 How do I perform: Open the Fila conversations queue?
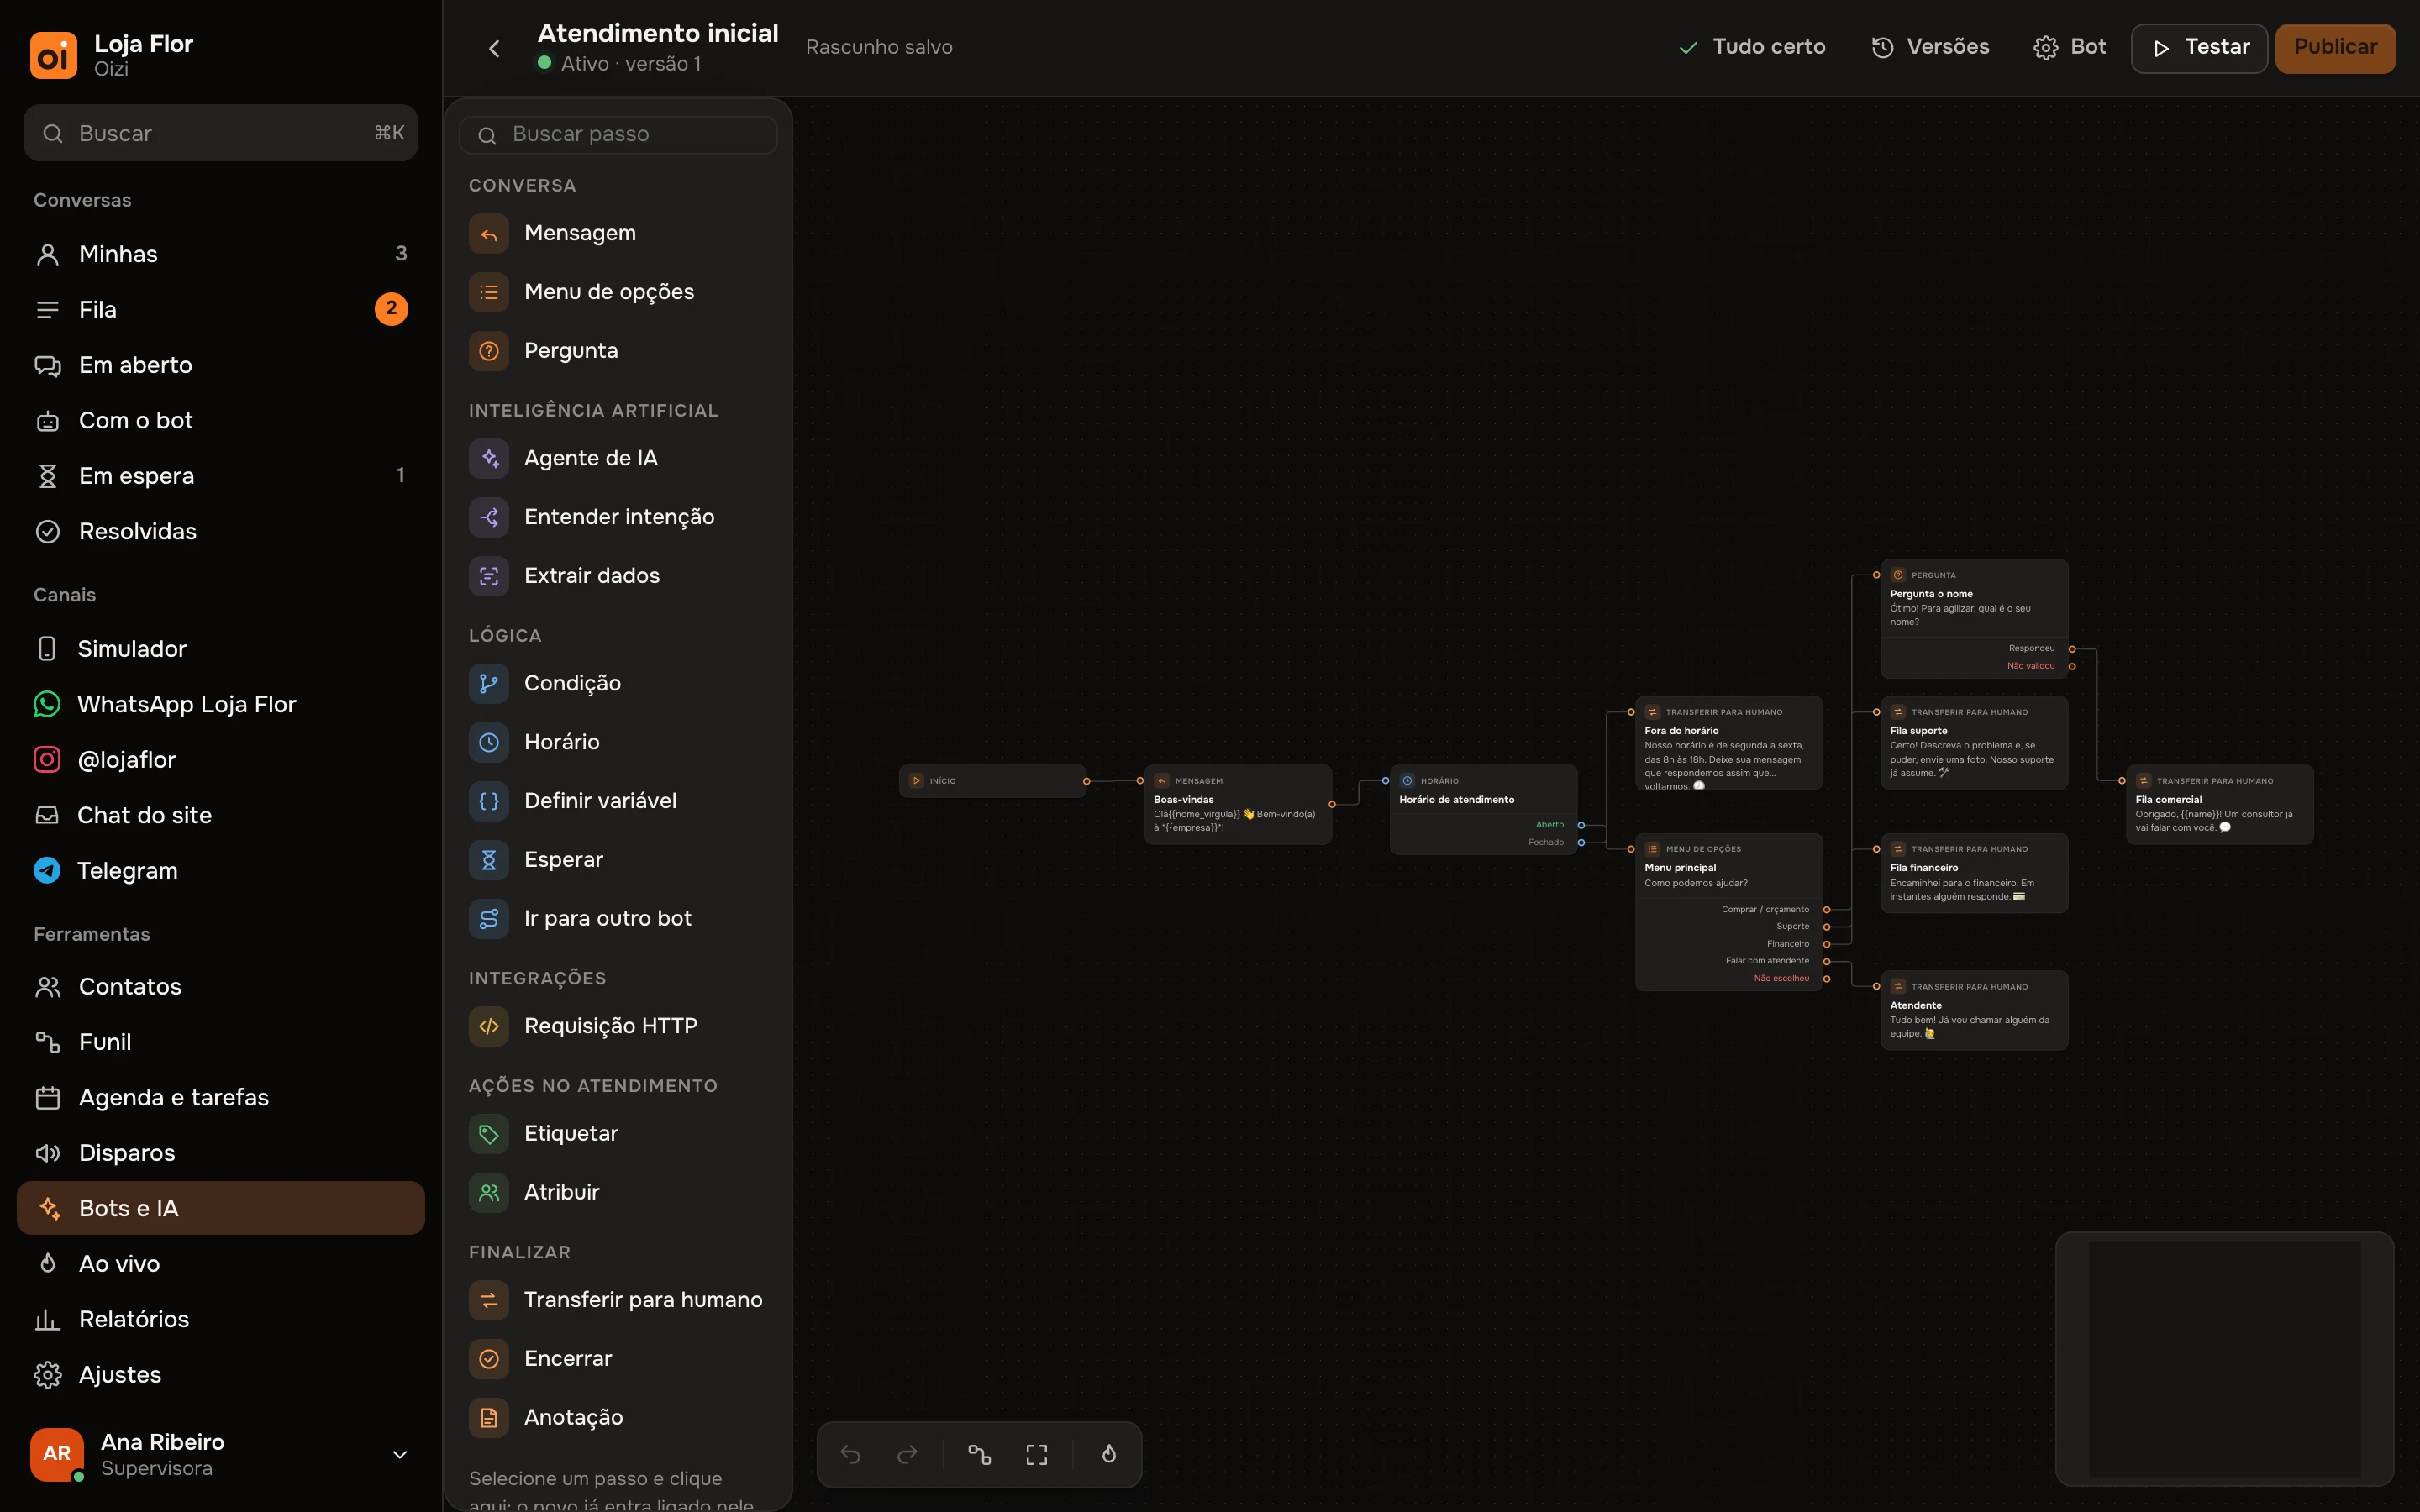point(221,310)
